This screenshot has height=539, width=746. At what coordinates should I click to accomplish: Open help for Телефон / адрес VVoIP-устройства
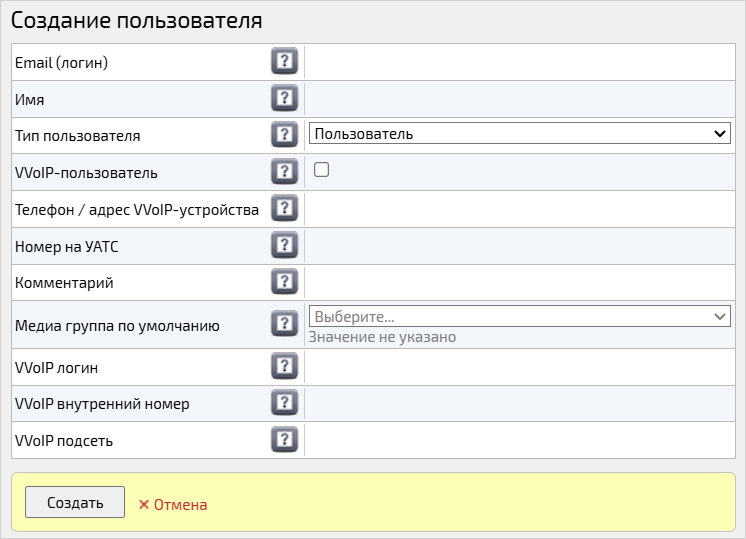coord(285,209)
